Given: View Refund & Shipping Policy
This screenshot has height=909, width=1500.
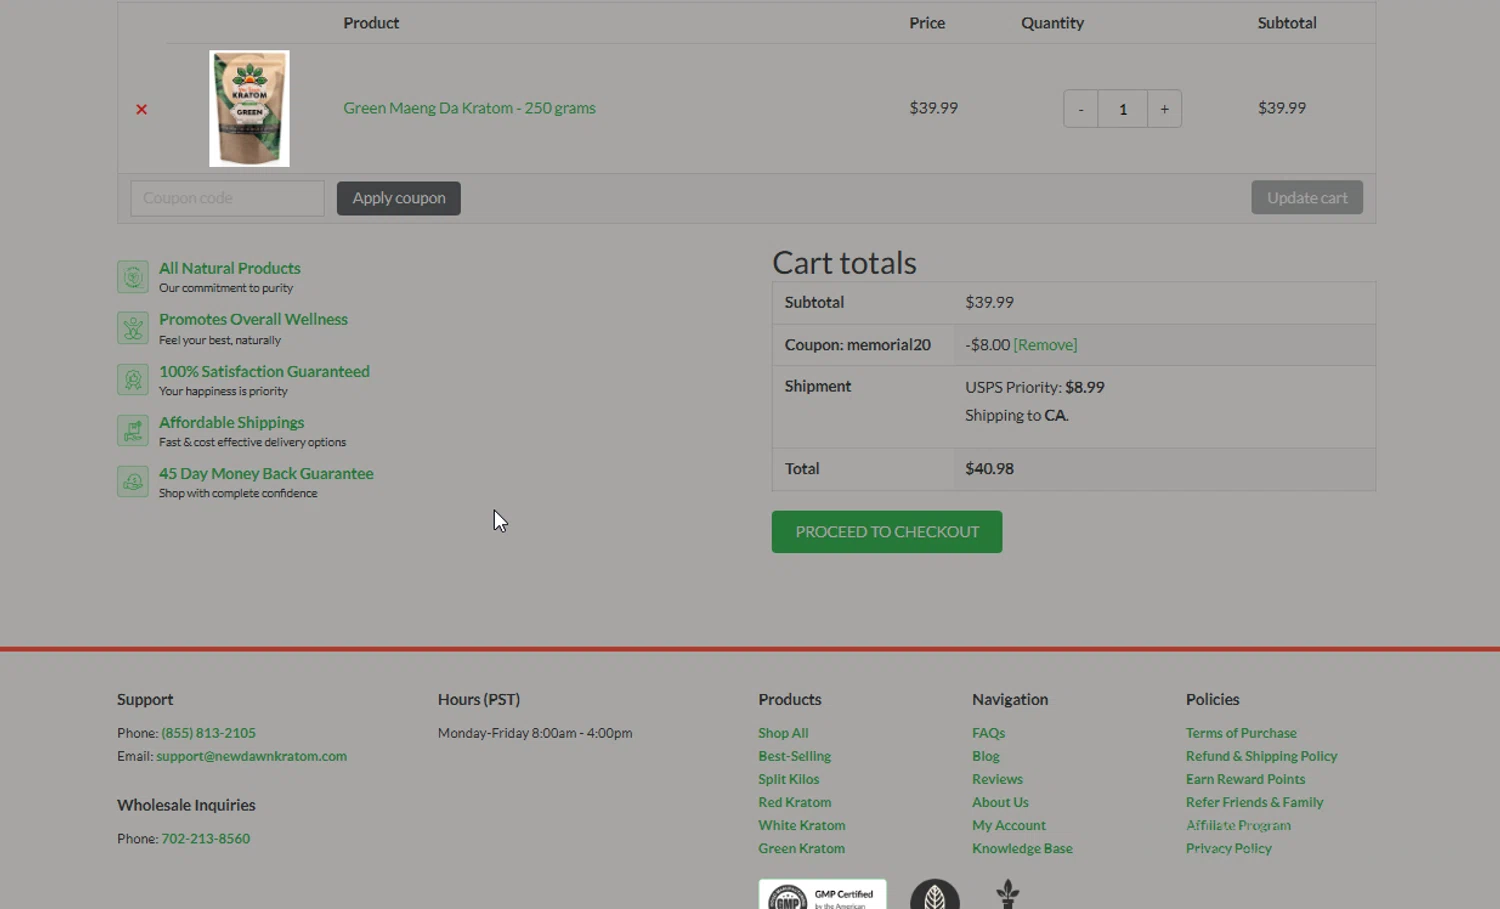Looking at the screenshot, I should (1261, 756).
